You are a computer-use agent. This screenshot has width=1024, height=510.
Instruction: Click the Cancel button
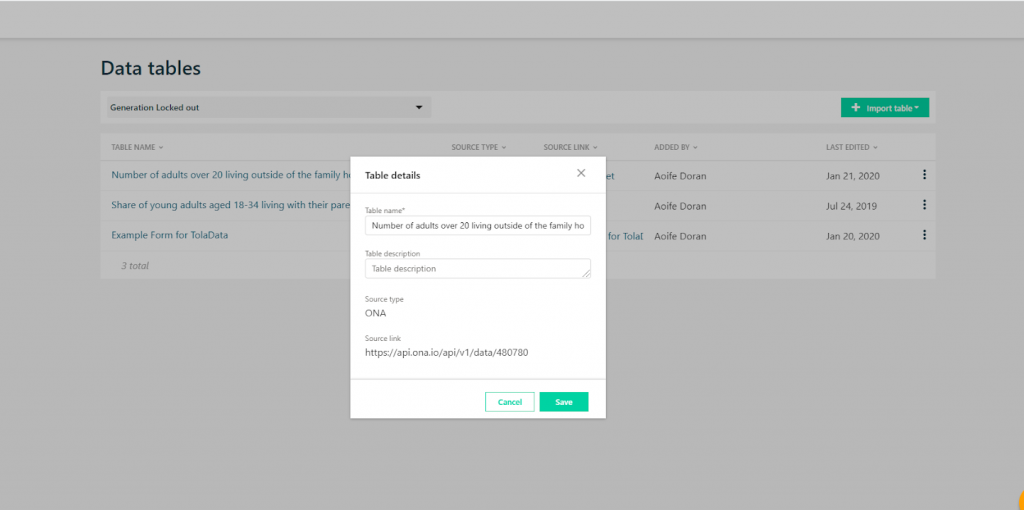[x=509, y=402]
